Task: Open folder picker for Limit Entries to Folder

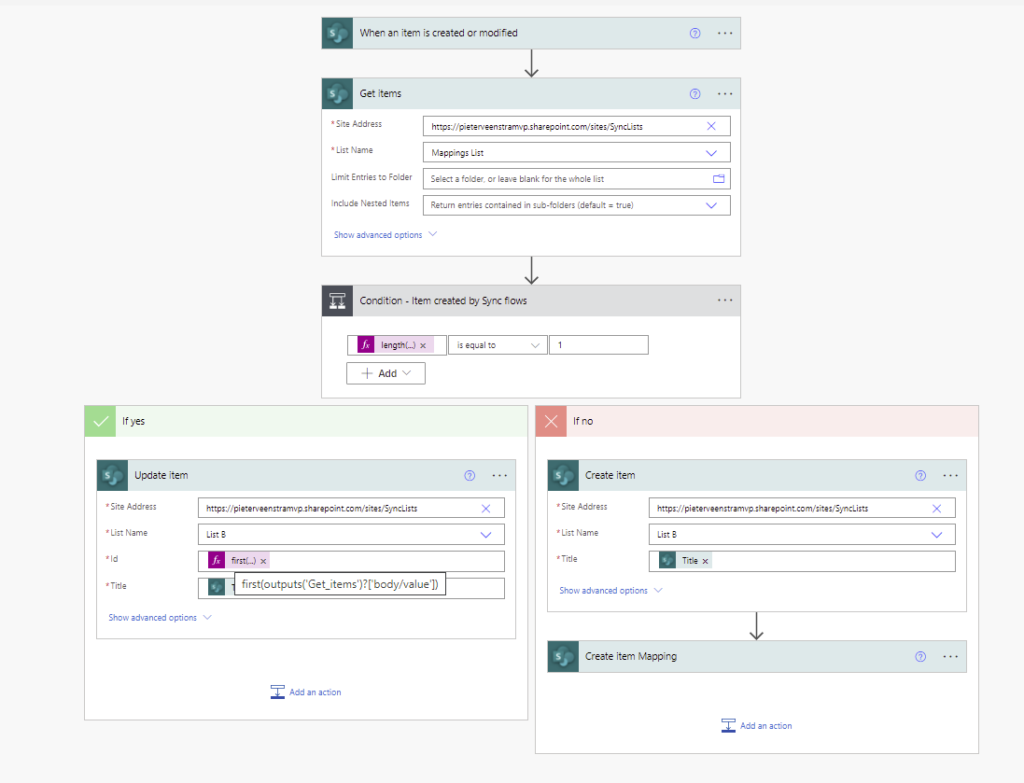Action: pyautogui.click(x=718, y=178)
